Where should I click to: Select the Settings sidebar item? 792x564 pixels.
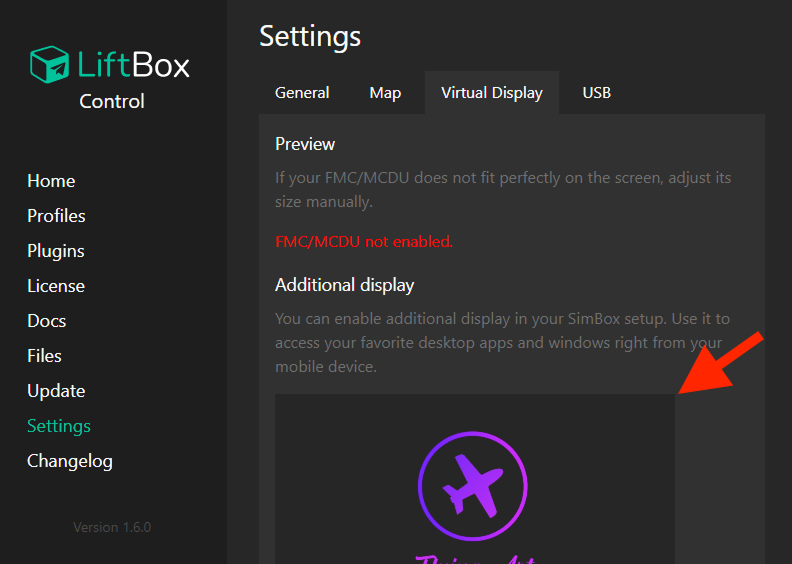[59, 426]
